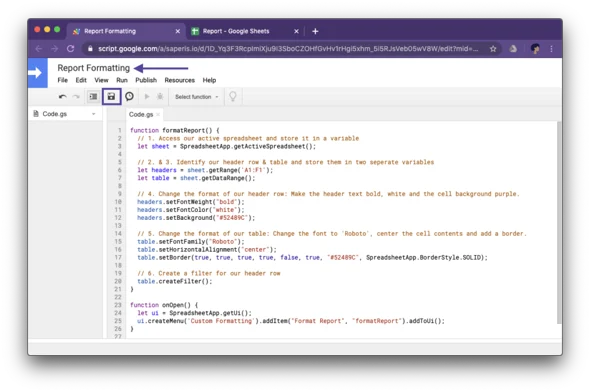Open a new browser tab with plus
The width and height of the screenshot is (590, 392).
[315, 31]
